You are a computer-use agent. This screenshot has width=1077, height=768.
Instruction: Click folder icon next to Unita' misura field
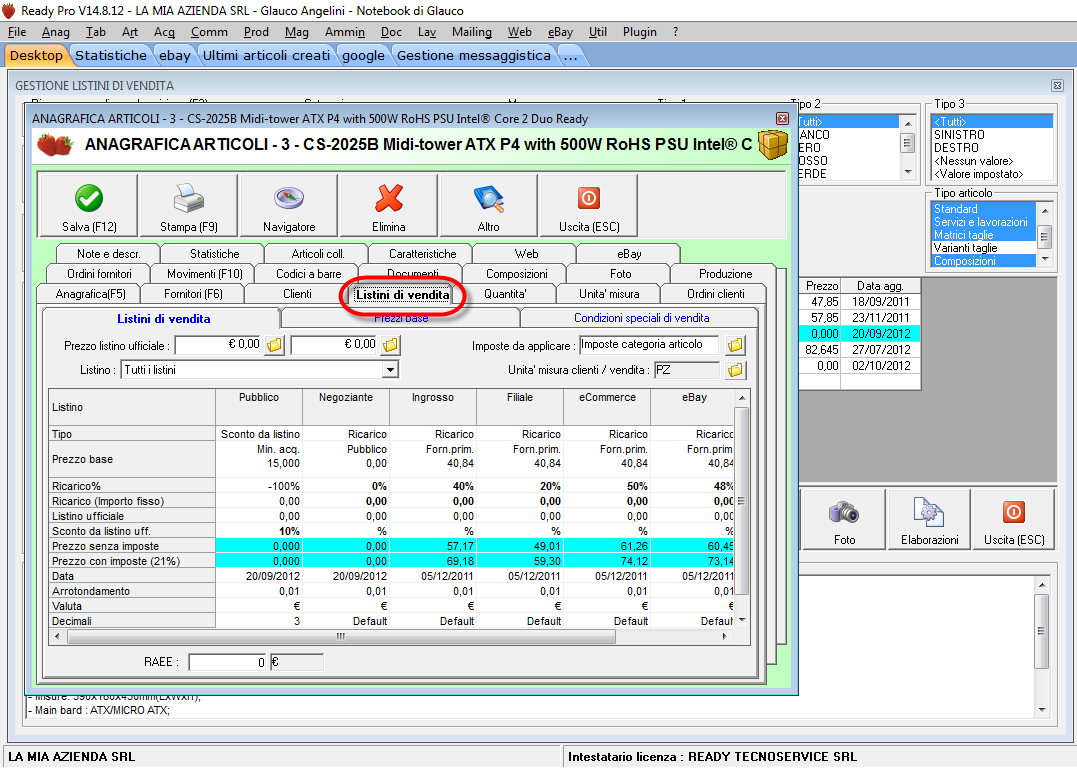735,370
